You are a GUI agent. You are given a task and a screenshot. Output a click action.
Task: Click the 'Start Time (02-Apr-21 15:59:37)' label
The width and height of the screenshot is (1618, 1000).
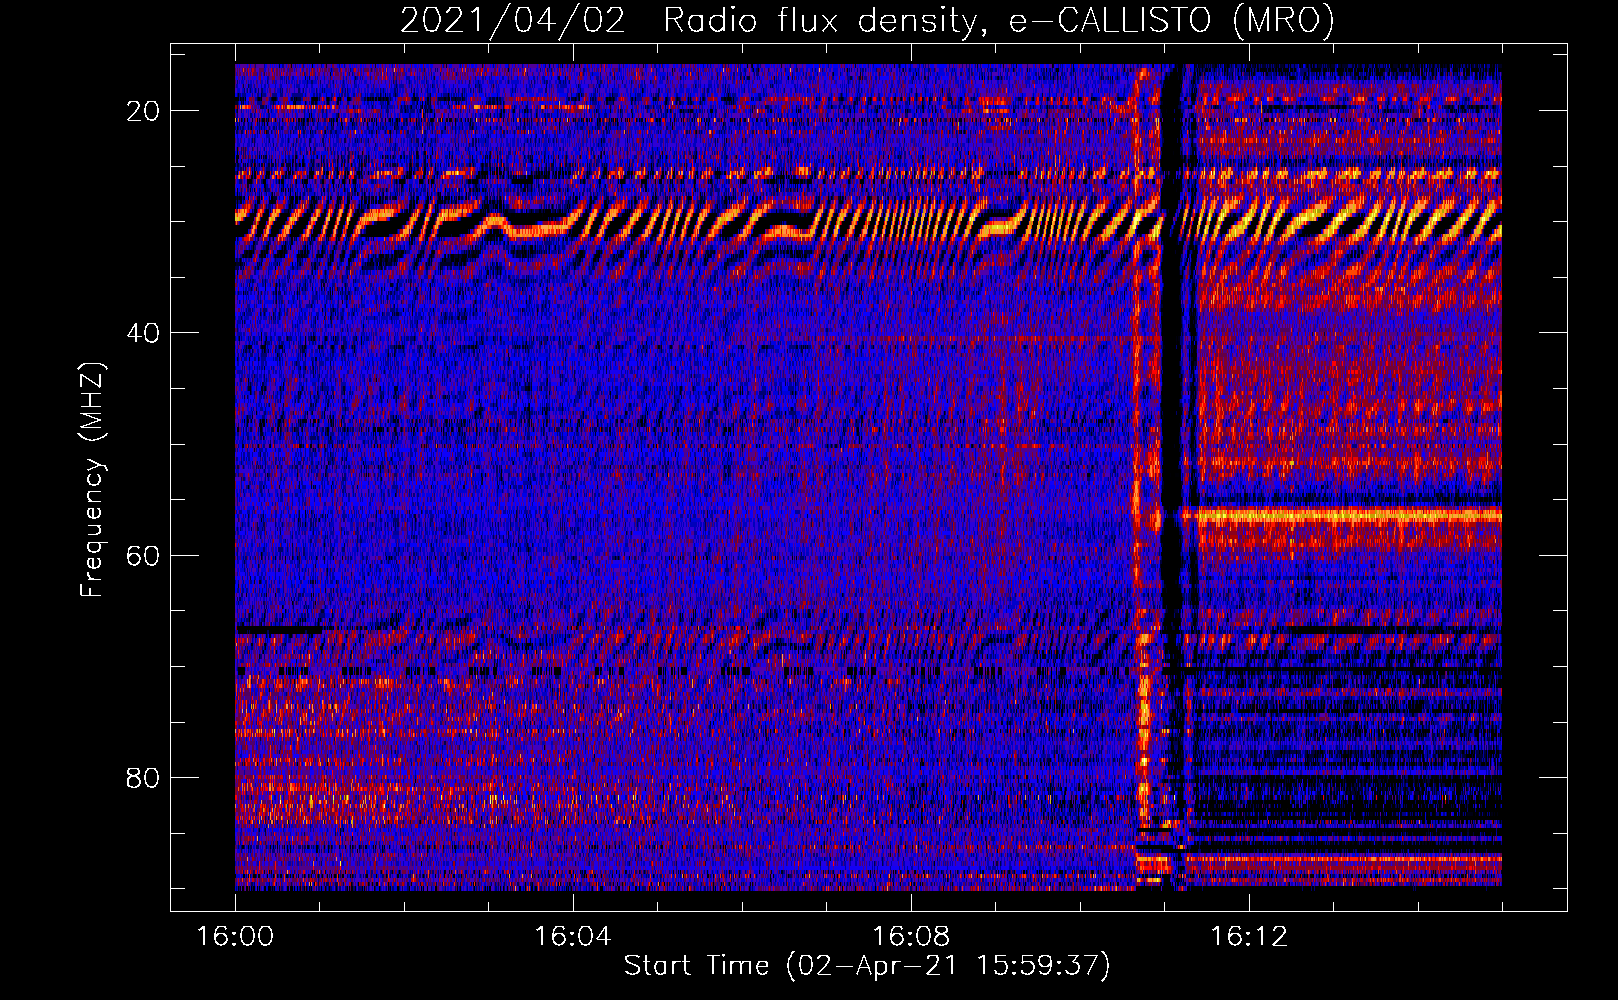(x=867, y=966)
